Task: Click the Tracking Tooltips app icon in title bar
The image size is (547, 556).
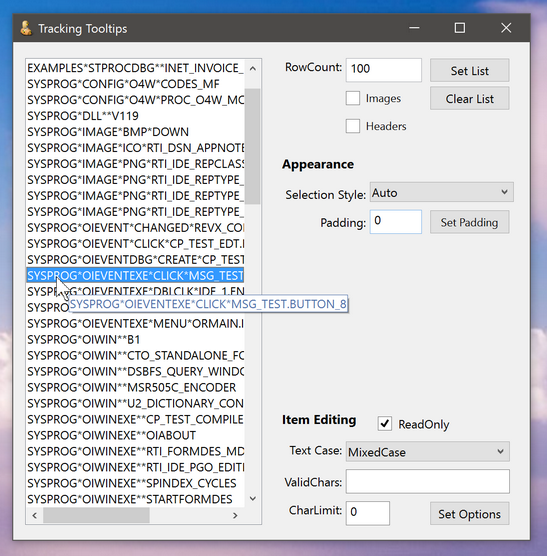Action: pos(26,28)
